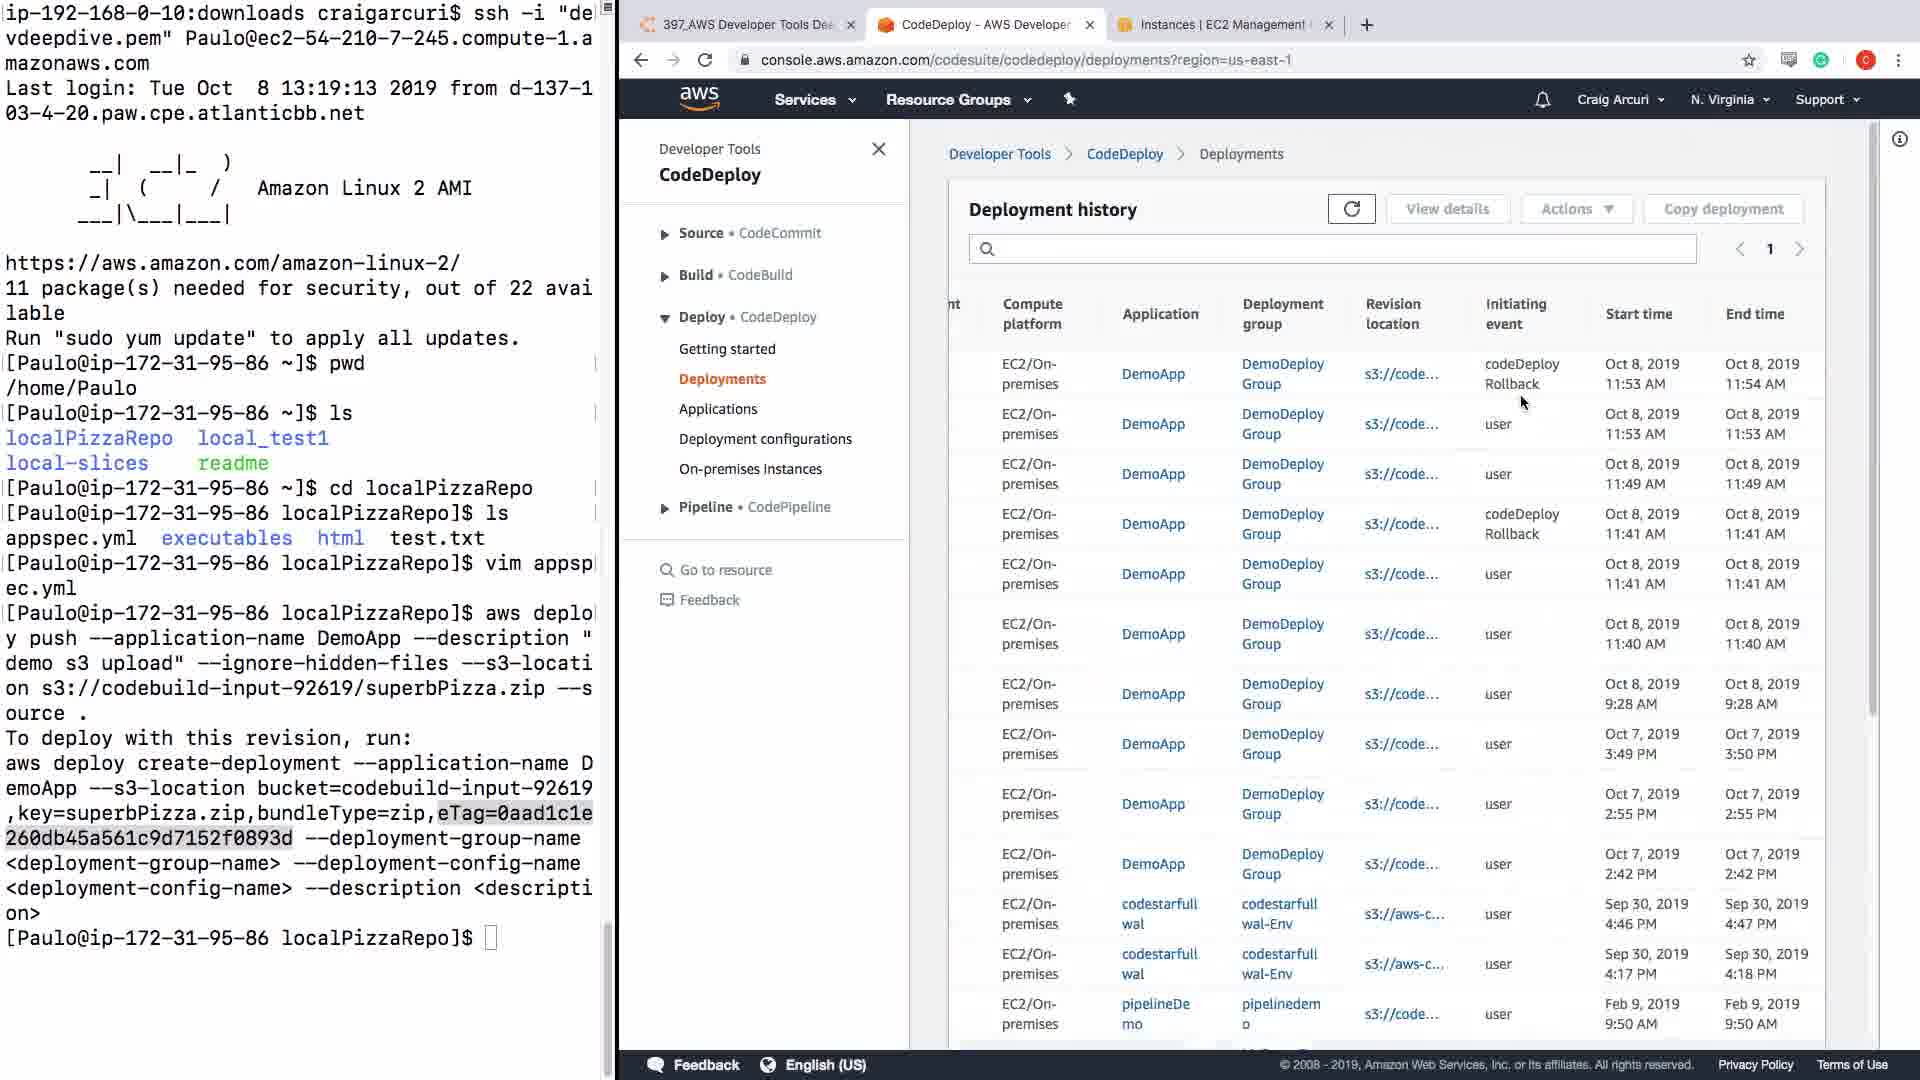Switch to the Instances EC2 Management tab
Image resolution: width=1920 pixels, height=1080 pixels.
1221,25
